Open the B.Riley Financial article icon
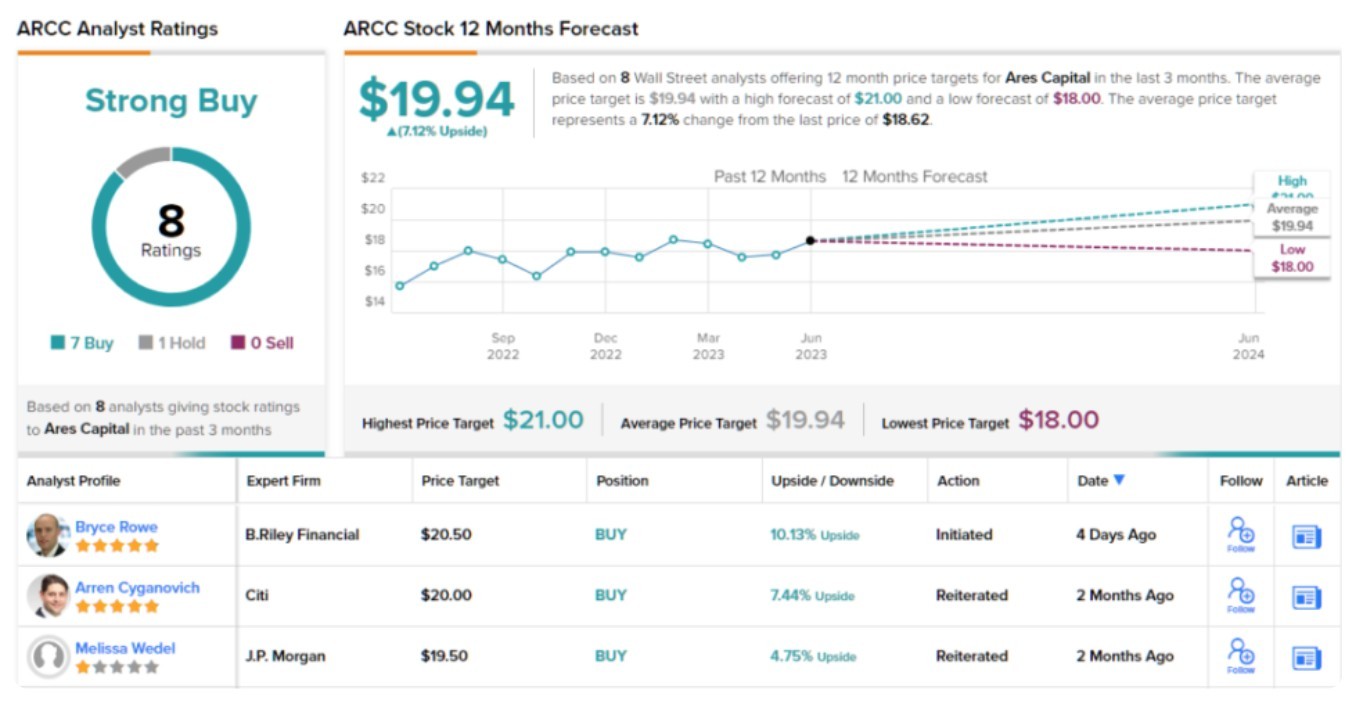1360x704 pixels. pos(1306,536)
